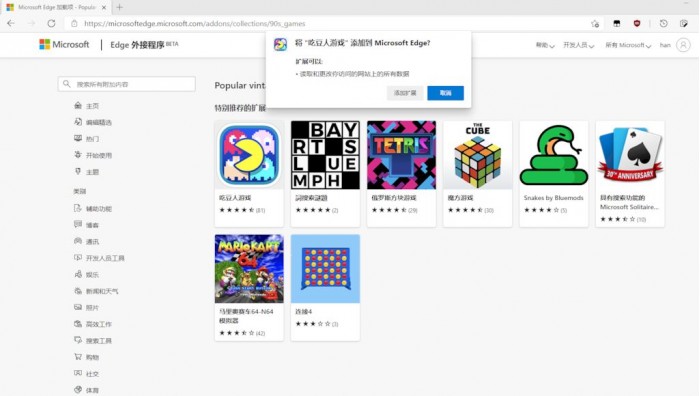The image size is (700, 396).
Task: Go back using the browser back arrow
Action: click(x=11, y=23)
